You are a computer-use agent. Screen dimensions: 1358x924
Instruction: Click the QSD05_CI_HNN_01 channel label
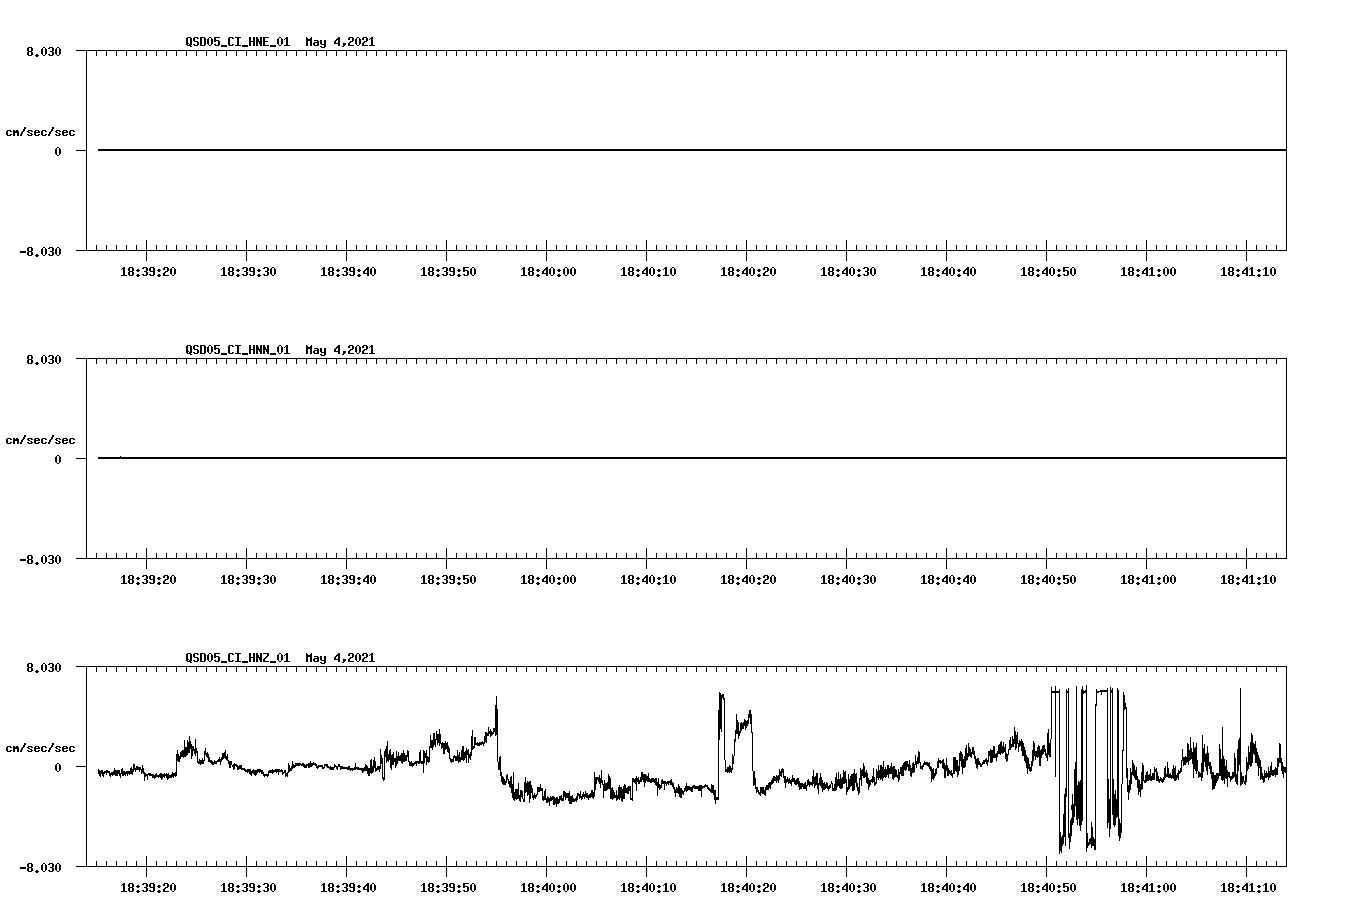[240, 350]
